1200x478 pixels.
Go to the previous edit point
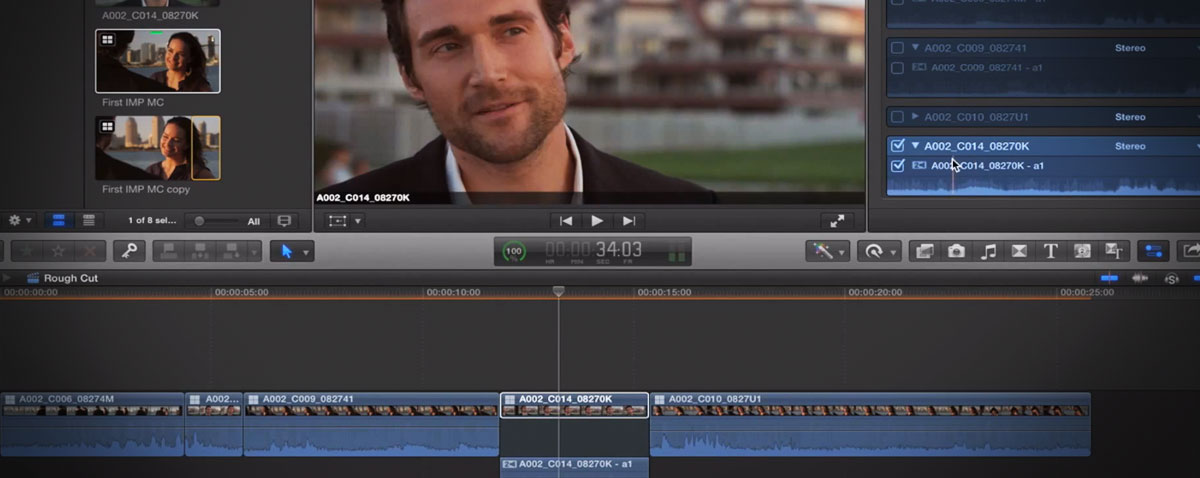coord(566,221)
